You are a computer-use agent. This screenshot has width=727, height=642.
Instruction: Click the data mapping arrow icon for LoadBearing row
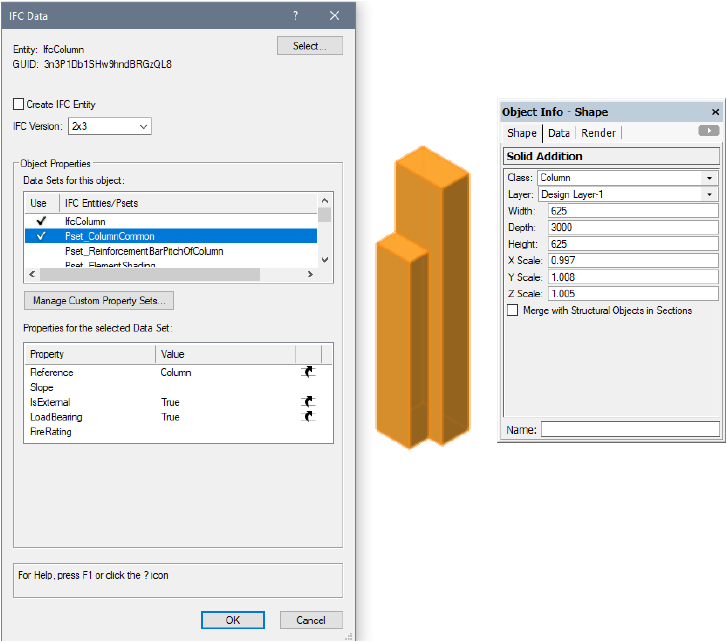(308, 416)
